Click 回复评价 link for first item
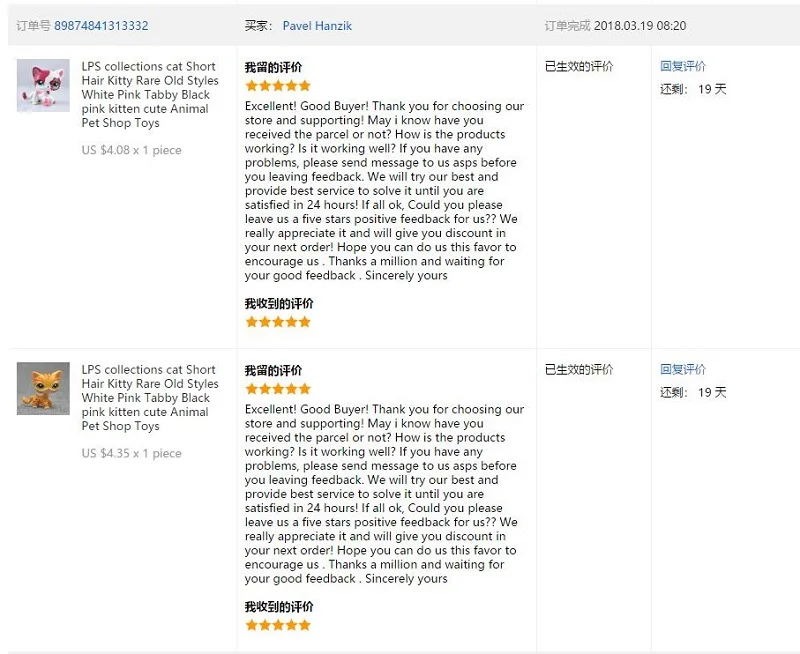Image resolution: width=800 pixels, height=654 pixels. (683, 66)
